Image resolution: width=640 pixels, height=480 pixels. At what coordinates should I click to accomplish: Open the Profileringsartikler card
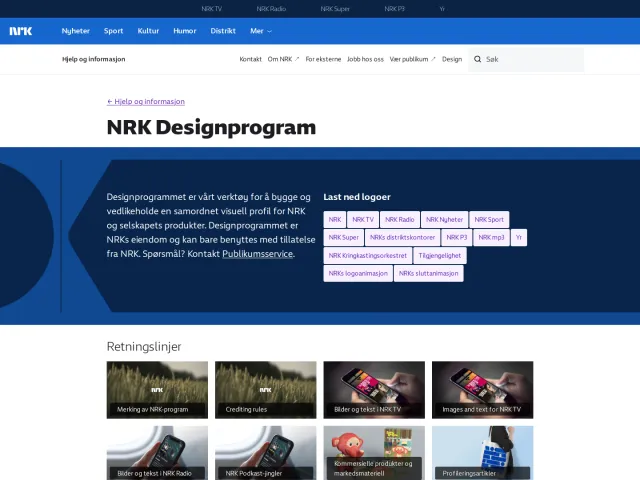click(x=482, y=453)
